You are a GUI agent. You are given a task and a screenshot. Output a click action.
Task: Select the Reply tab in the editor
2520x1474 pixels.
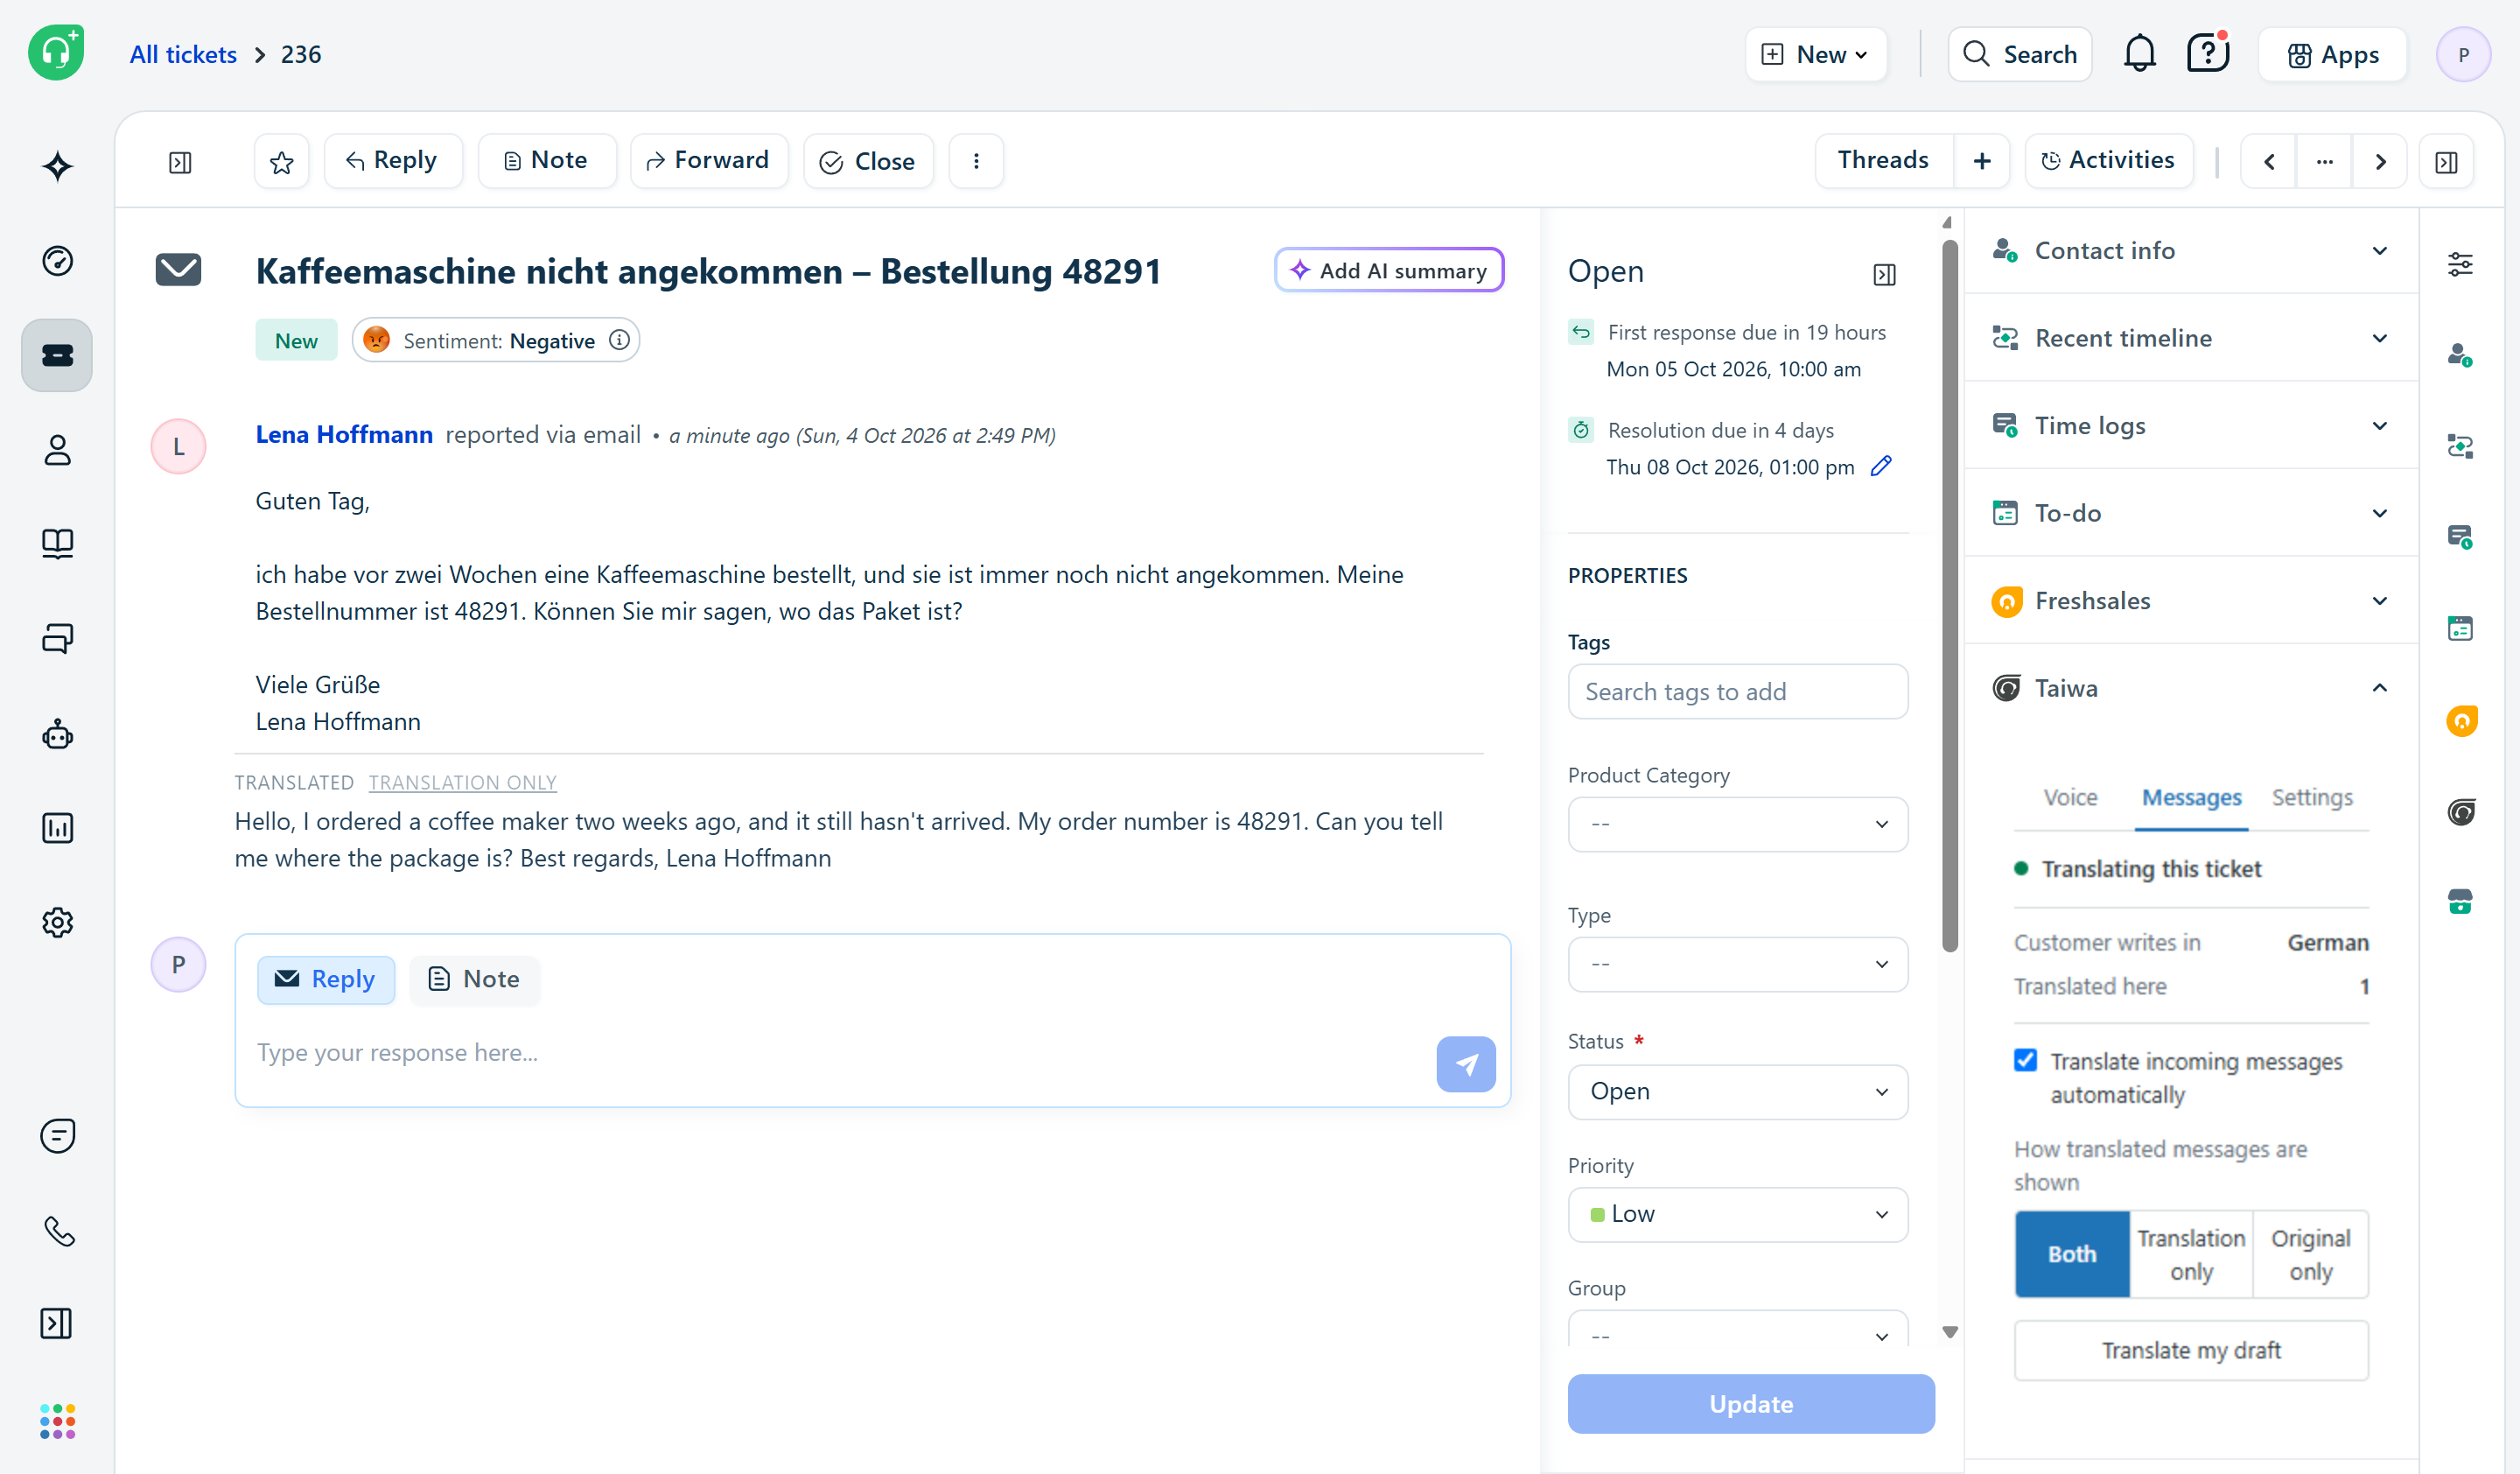(x=326, y=979)
